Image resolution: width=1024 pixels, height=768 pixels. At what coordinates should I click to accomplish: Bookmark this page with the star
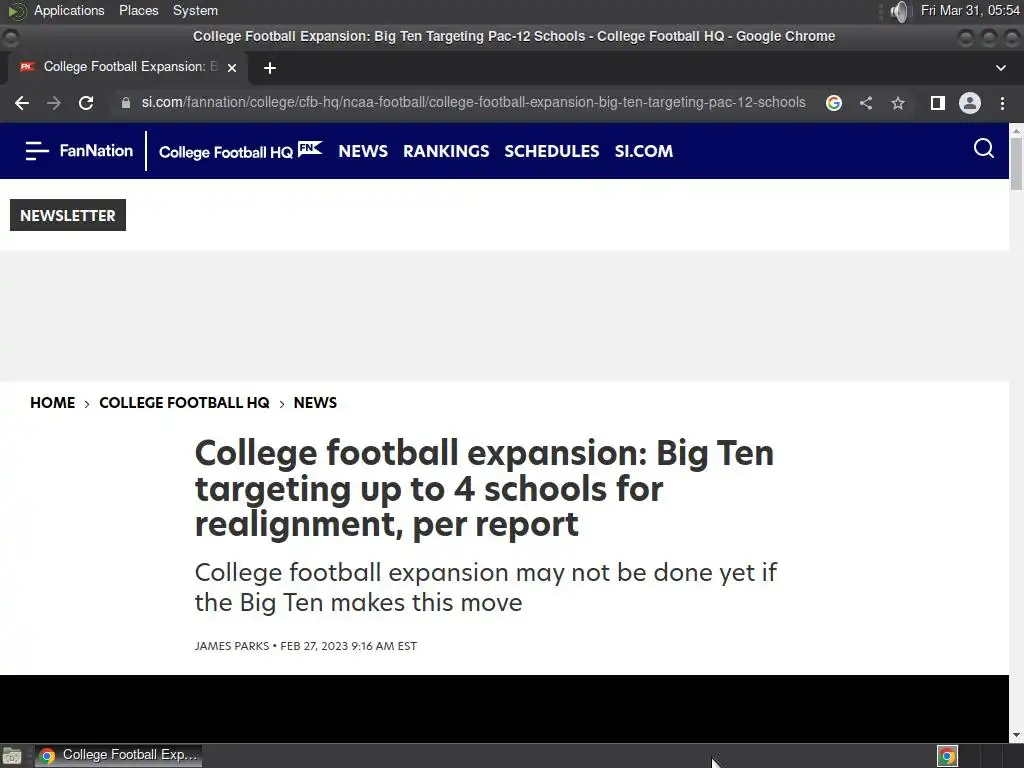point(898,103)
